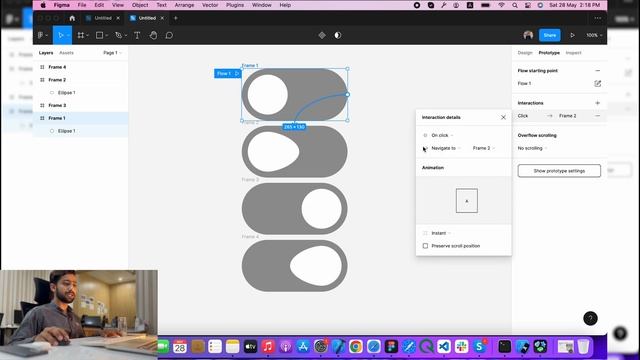The image size is (640, 360).
Task: Click the Create component icon
Action: tap(322, 36)
